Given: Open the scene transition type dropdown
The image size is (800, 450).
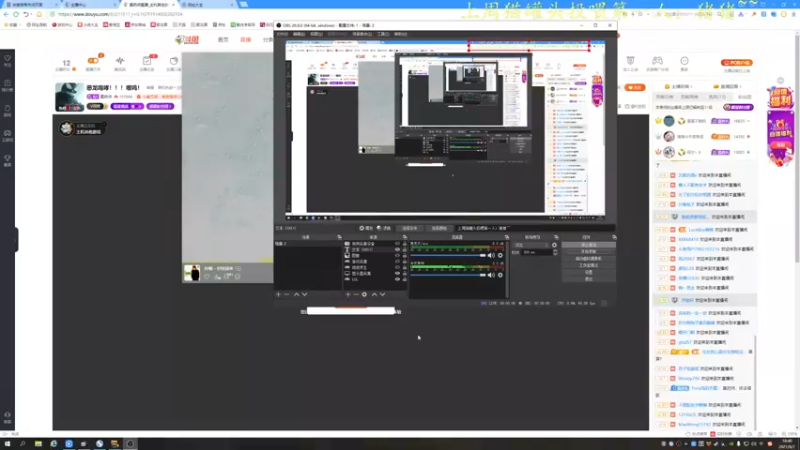Looking at the screenshot, I should 532,245.
